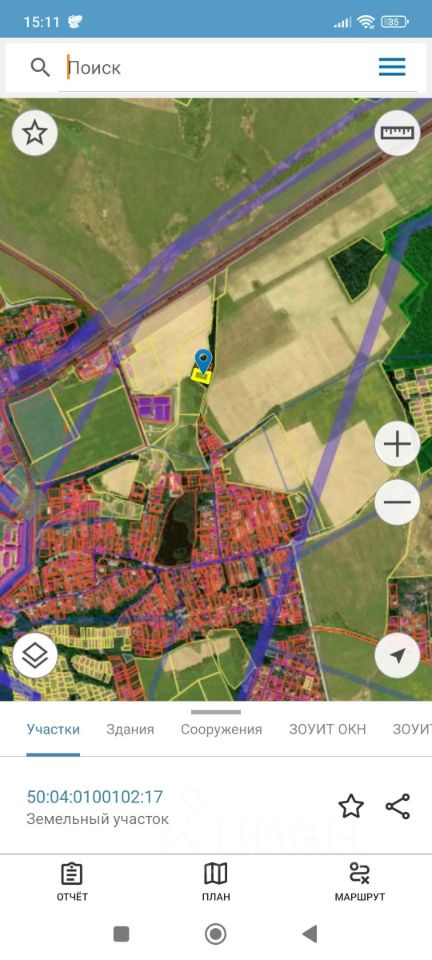
Task: Select the blue map pin marker
Action: [x=203, y=361]
